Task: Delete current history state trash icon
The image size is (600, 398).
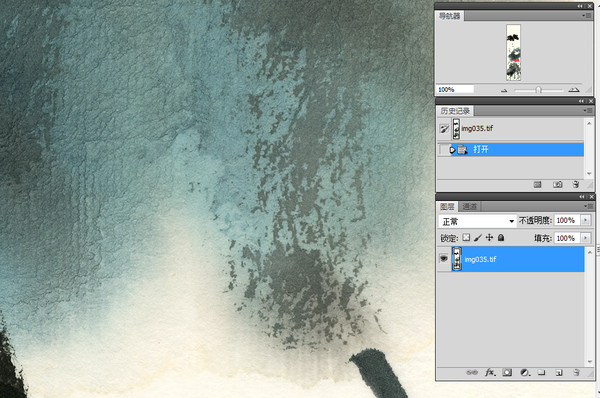Action: (x=576, y=184)
